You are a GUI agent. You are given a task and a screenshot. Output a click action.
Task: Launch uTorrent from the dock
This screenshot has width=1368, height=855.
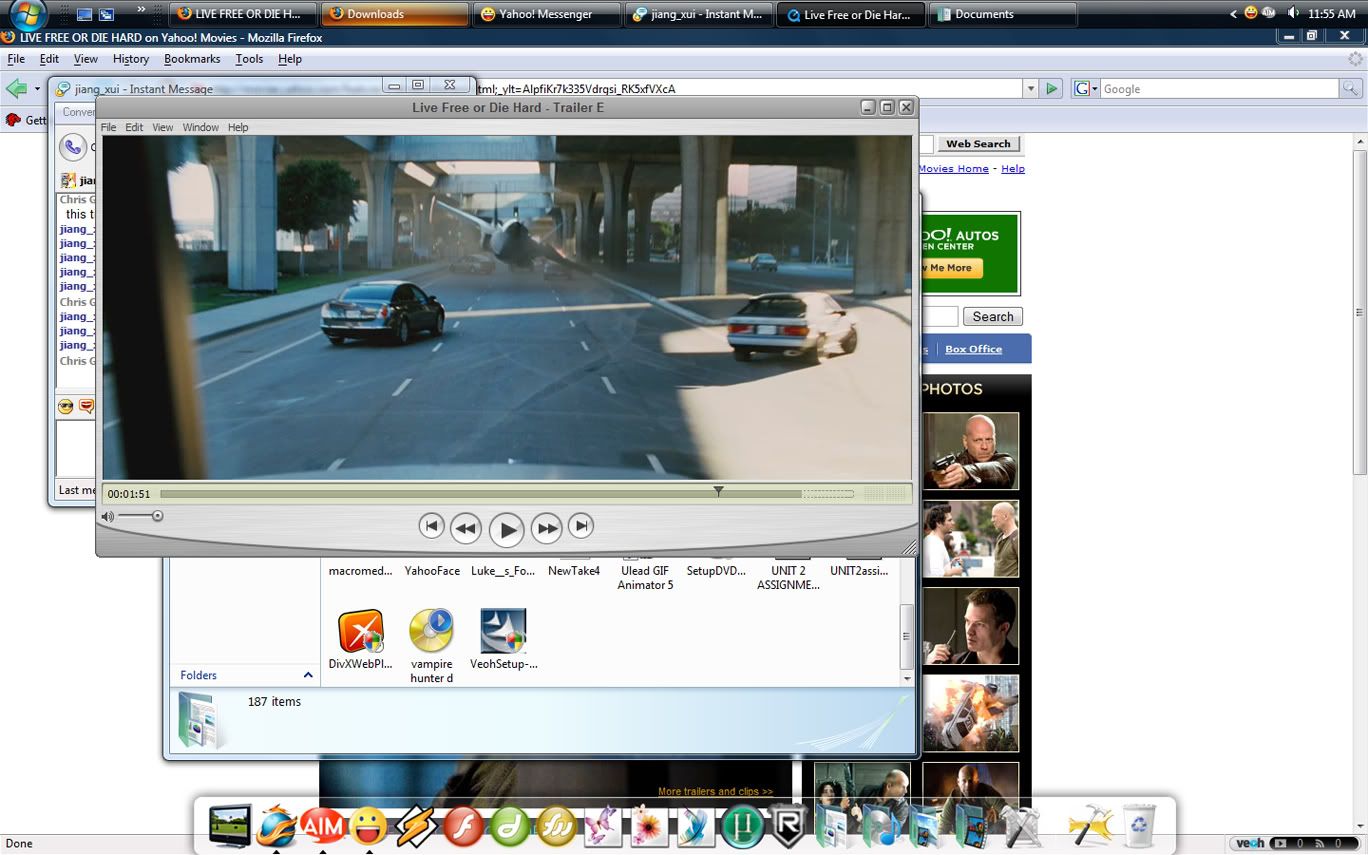coord(743,826)
